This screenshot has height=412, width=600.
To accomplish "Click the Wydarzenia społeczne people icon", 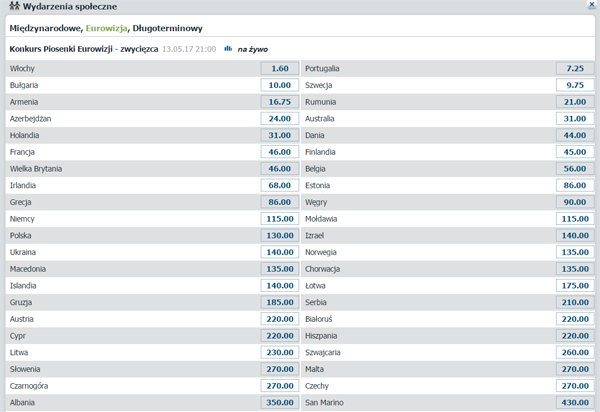I will [14, 6].
